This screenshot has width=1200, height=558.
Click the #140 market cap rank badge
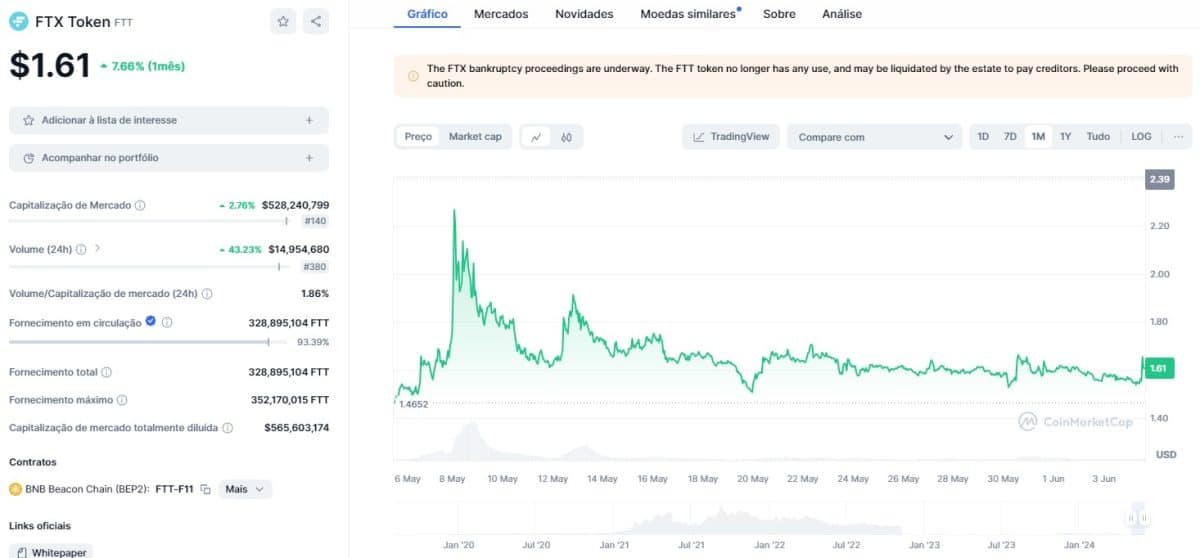(x=314, y=221)
